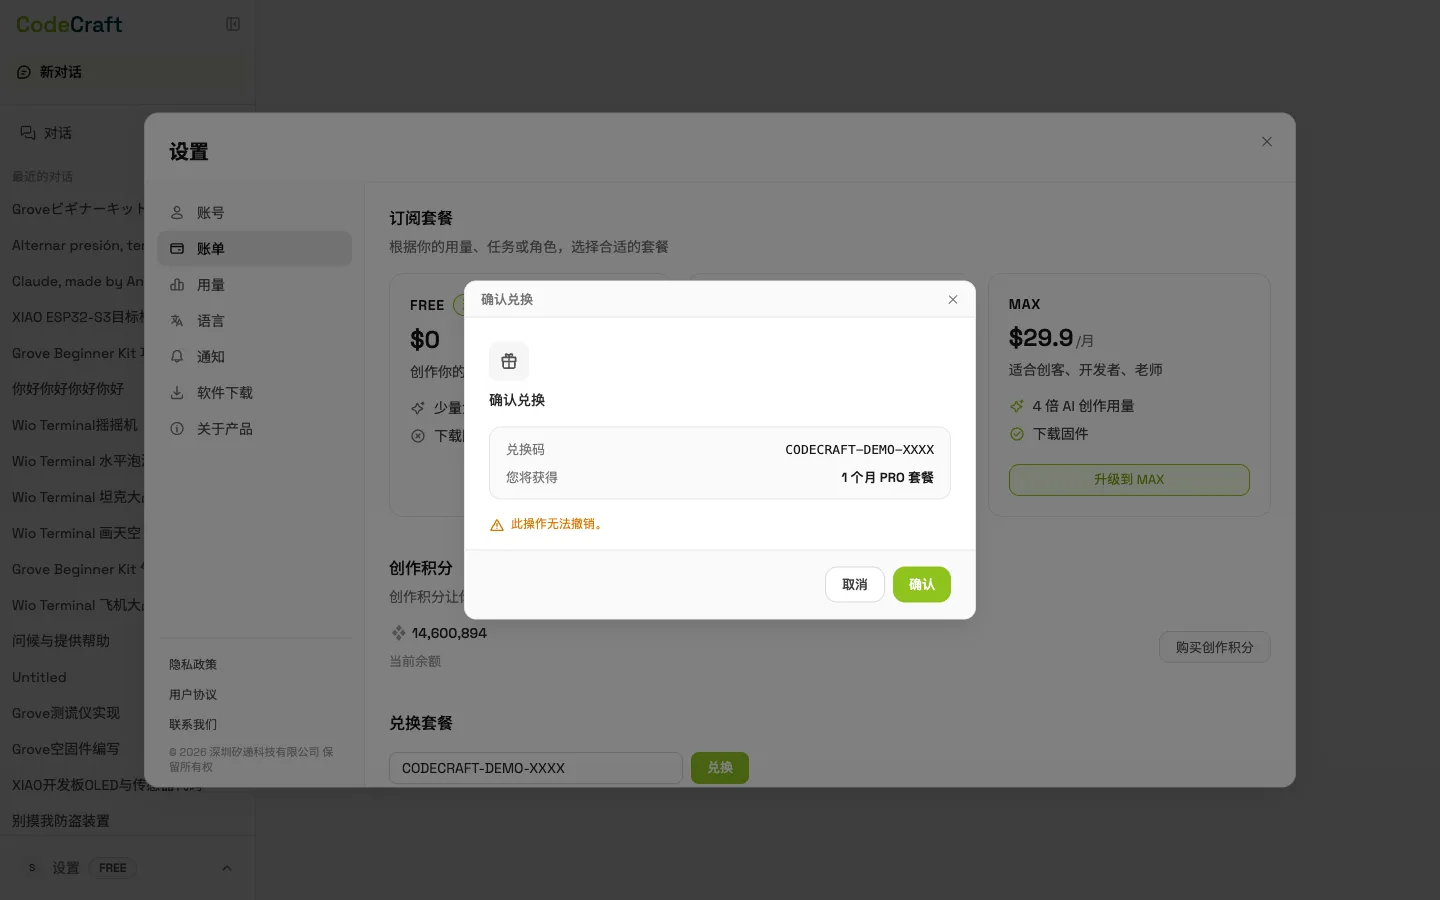Open the 关于产品 about tab

coord(254,429)
